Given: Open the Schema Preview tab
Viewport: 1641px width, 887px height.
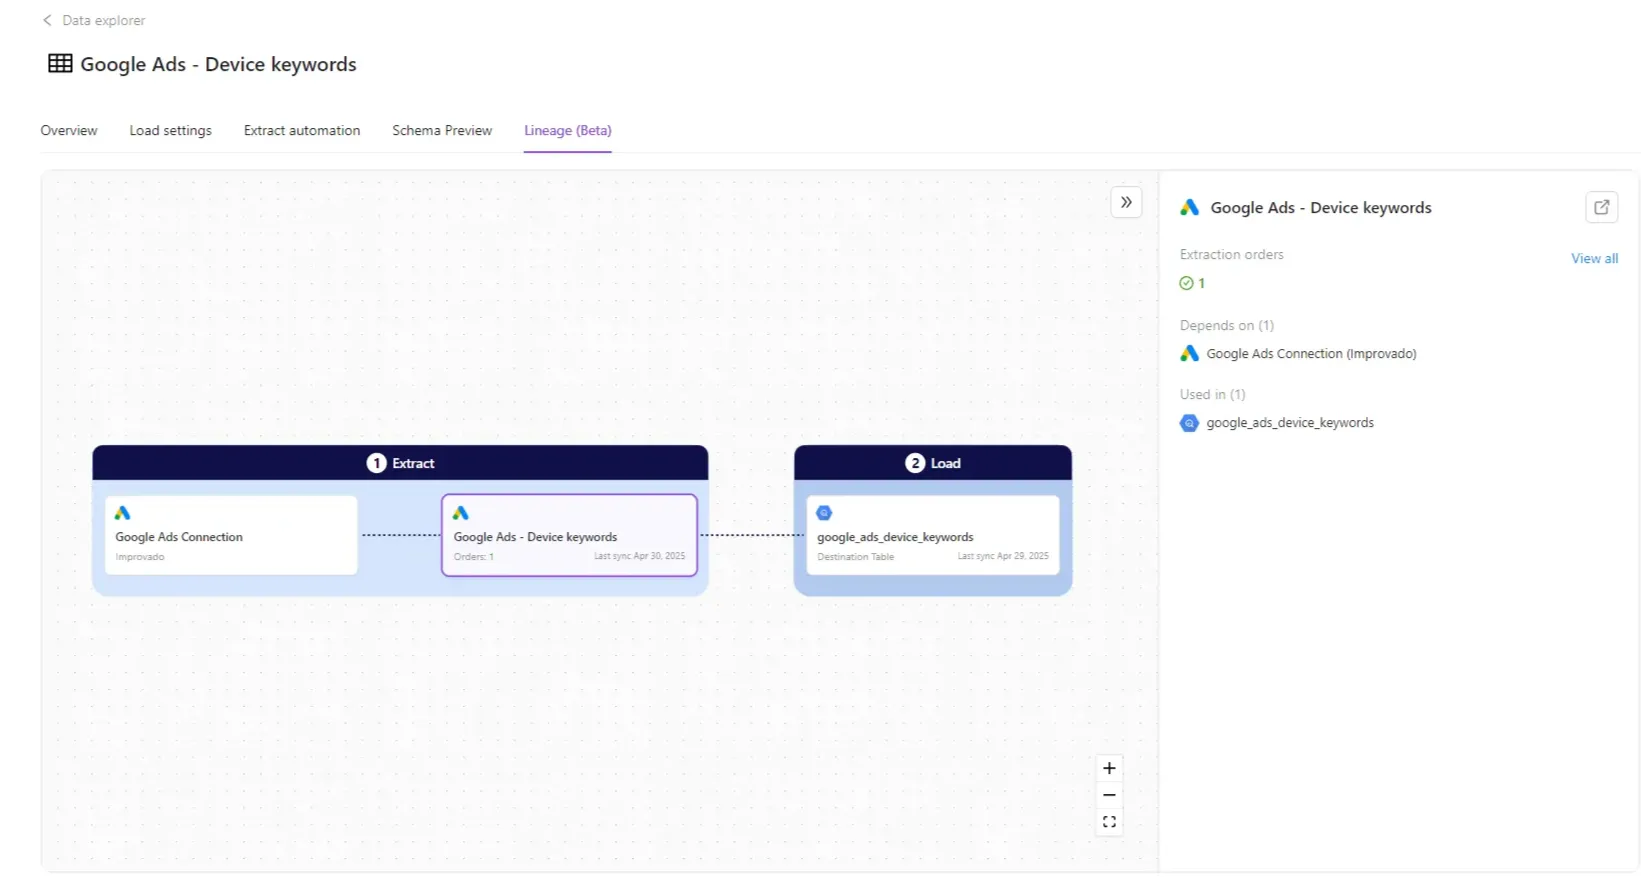Looking at the screenshot, I should click(442, 131).
